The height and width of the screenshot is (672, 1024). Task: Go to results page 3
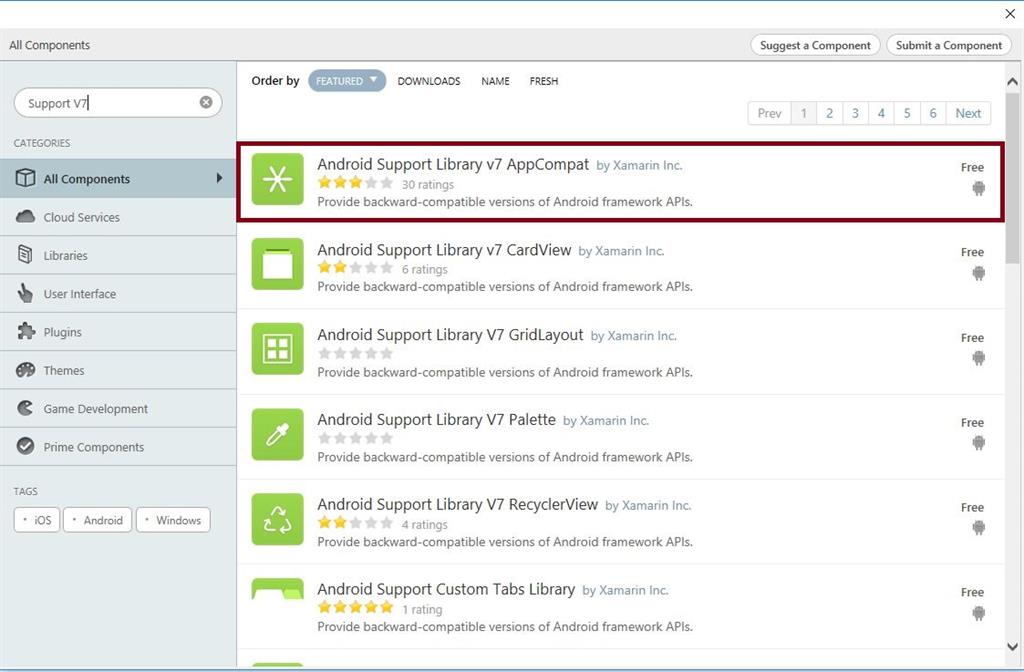pyautogui.click(x=856, y=113)
